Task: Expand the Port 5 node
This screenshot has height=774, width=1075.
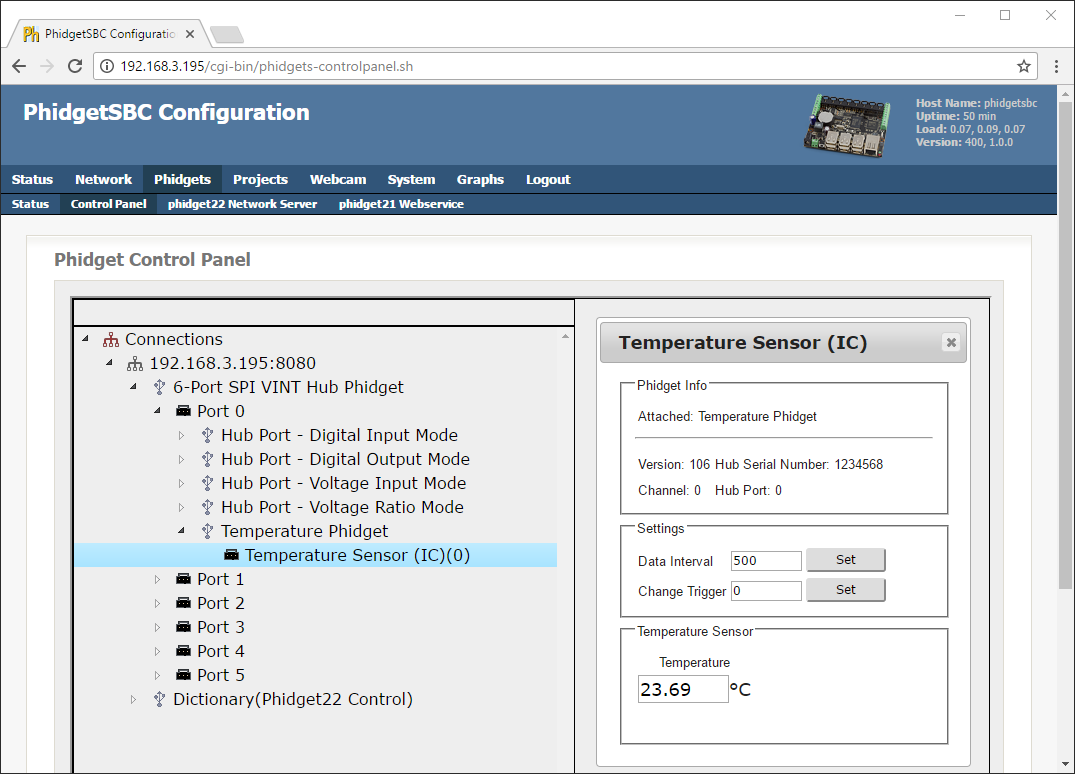Action: (158, 675)
